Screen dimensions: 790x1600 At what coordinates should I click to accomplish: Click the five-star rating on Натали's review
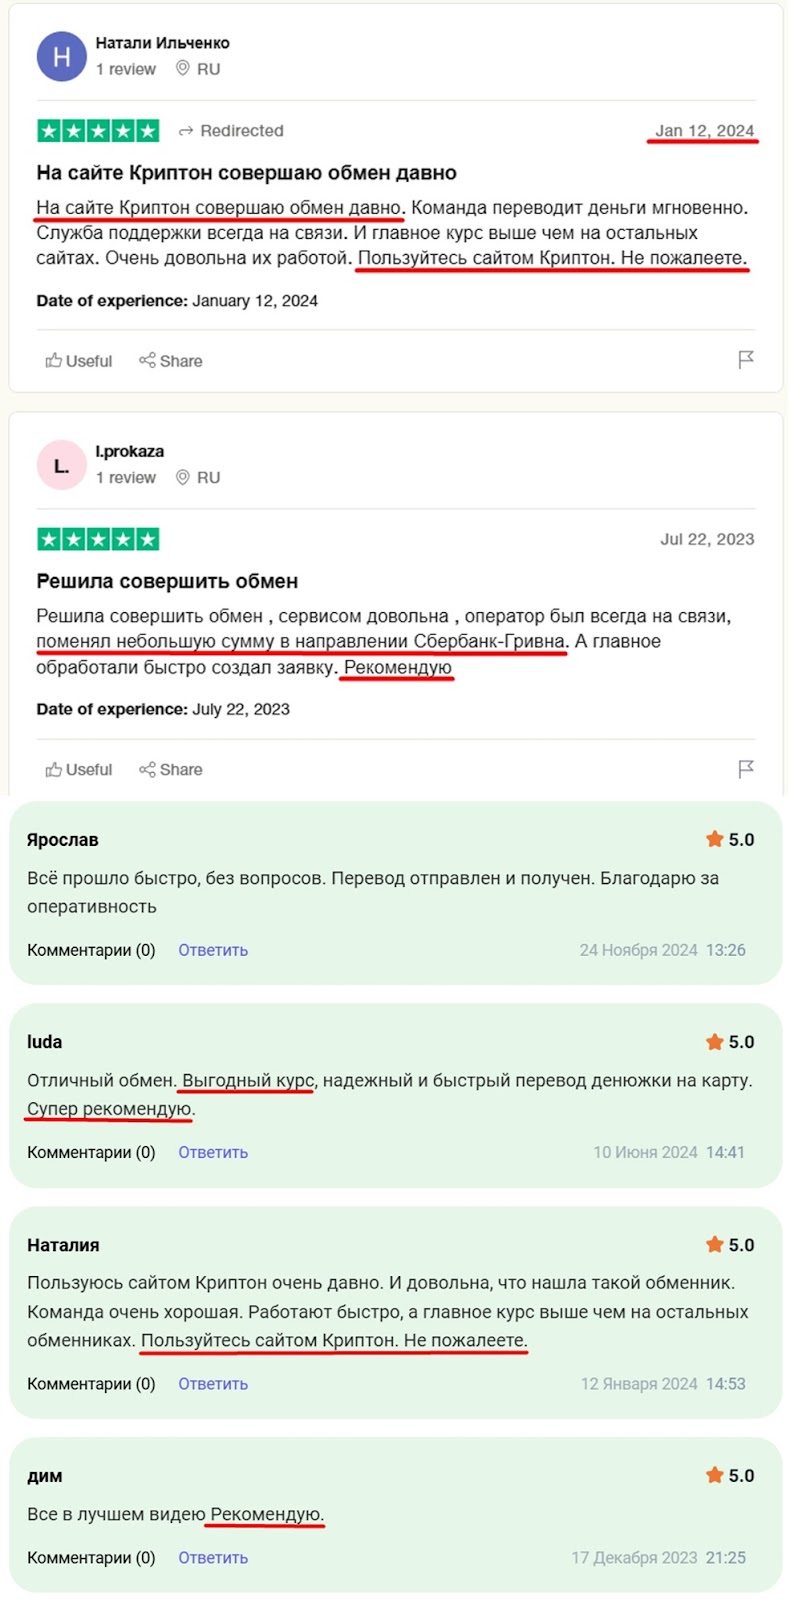click(98, 131)
